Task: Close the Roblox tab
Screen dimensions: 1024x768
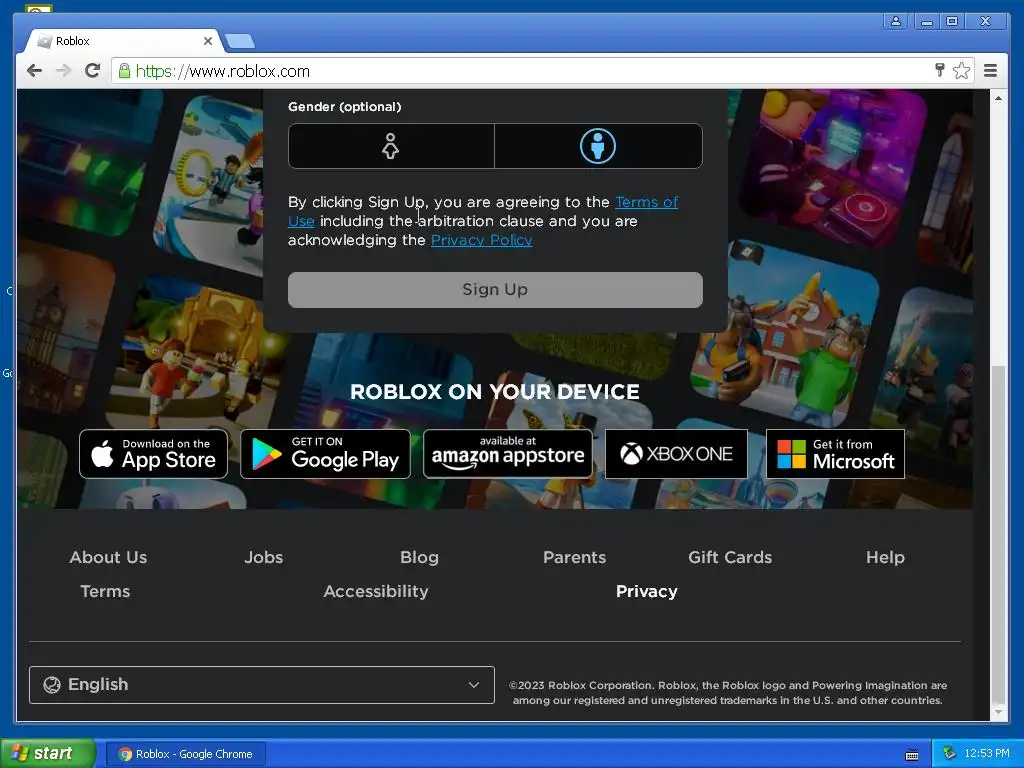Action: tap(208, 40)
